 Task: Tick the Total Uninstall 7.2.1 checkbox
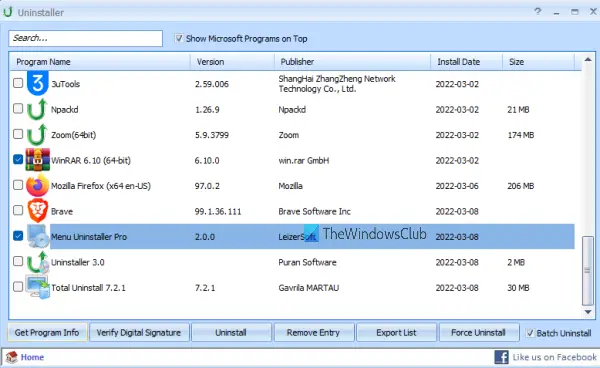[18, 287]
